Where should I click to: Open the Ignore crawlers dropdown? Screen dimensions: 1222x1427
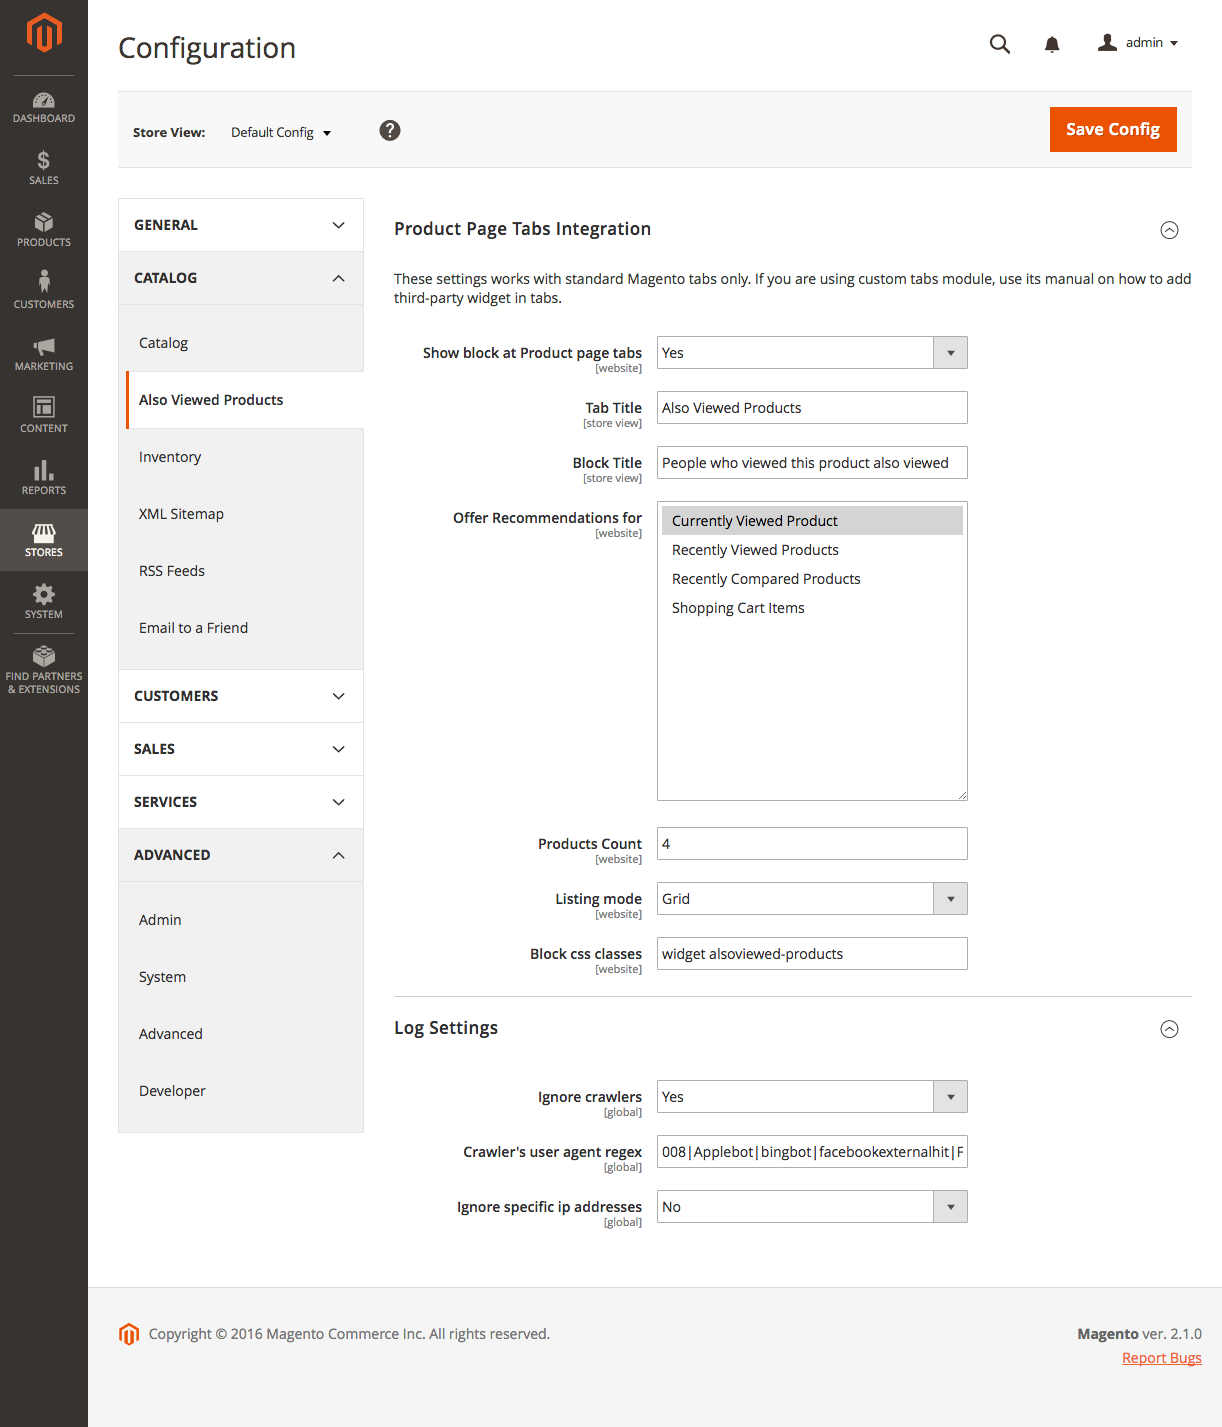pos(812,1097)
